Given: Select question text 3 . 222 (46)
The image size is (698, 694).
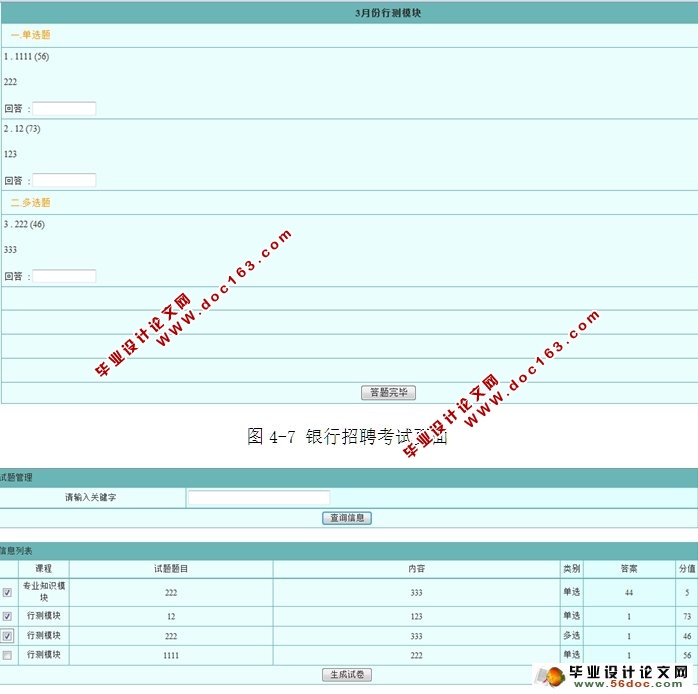Looking at the screenshot, I should pos(24,224).
